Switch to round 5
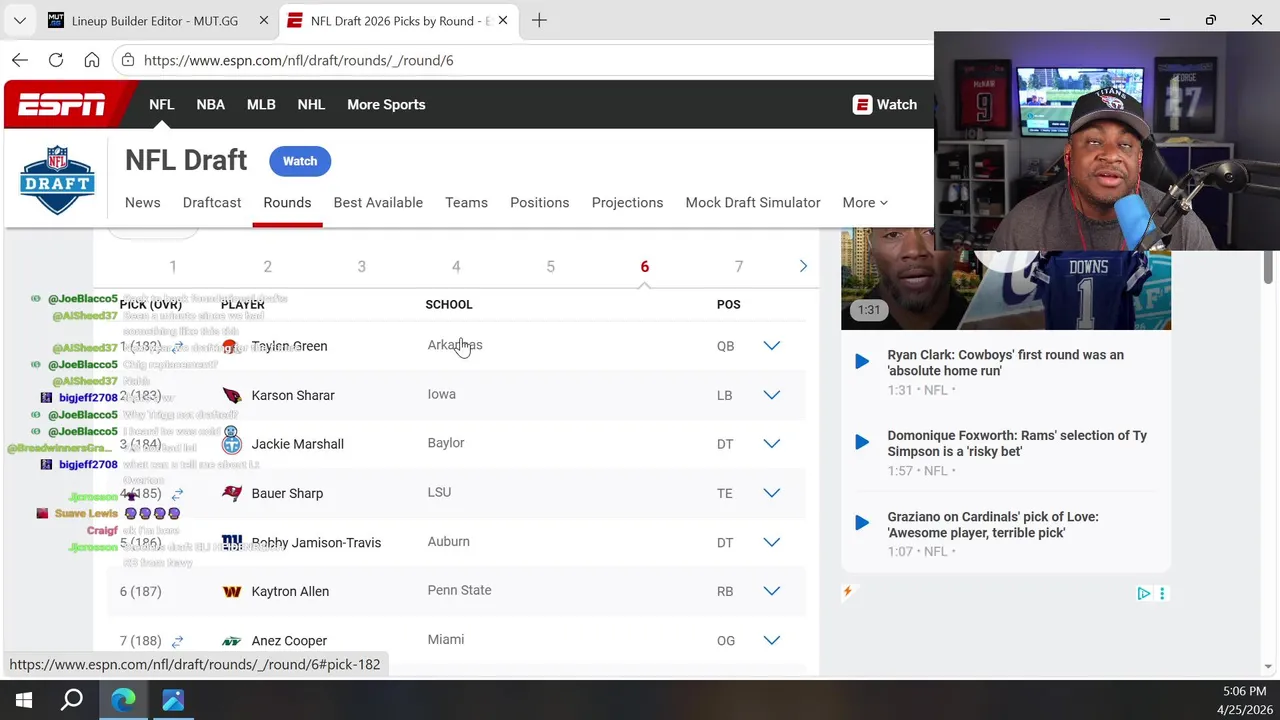The width and height of the screenshot is (1280, 720). (x=550, y=266)
